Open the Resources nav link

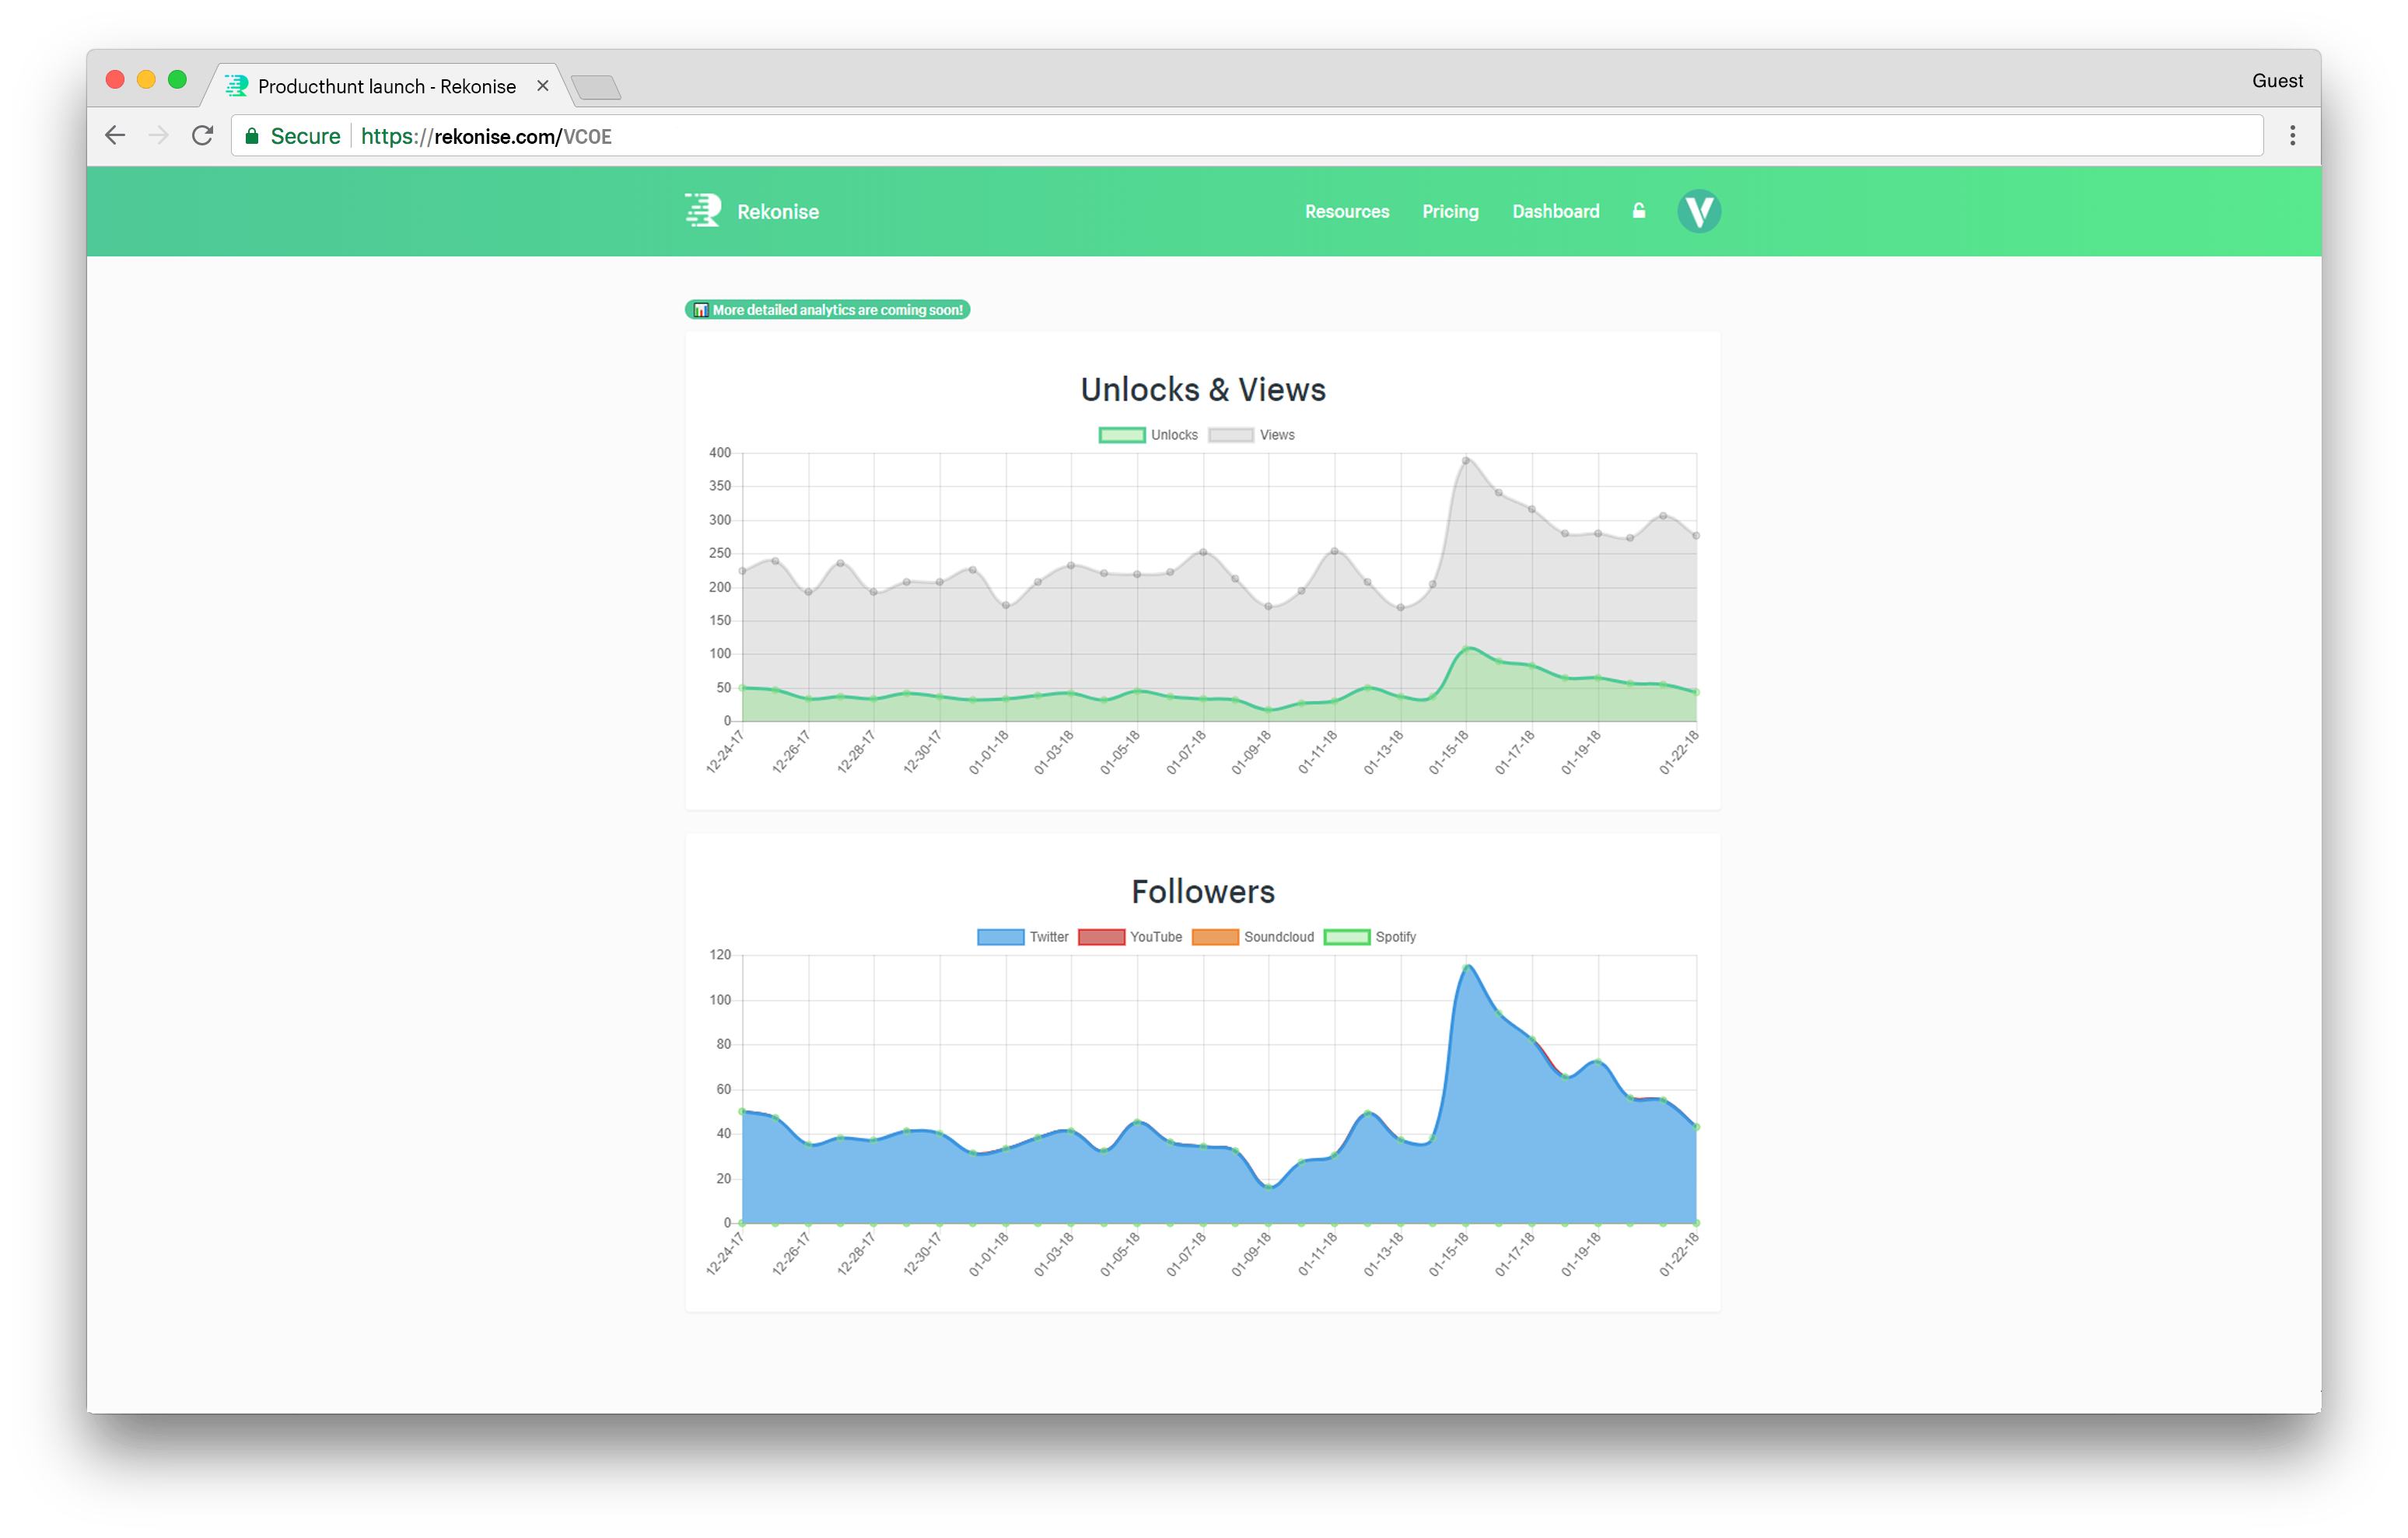coord(1346,212)
